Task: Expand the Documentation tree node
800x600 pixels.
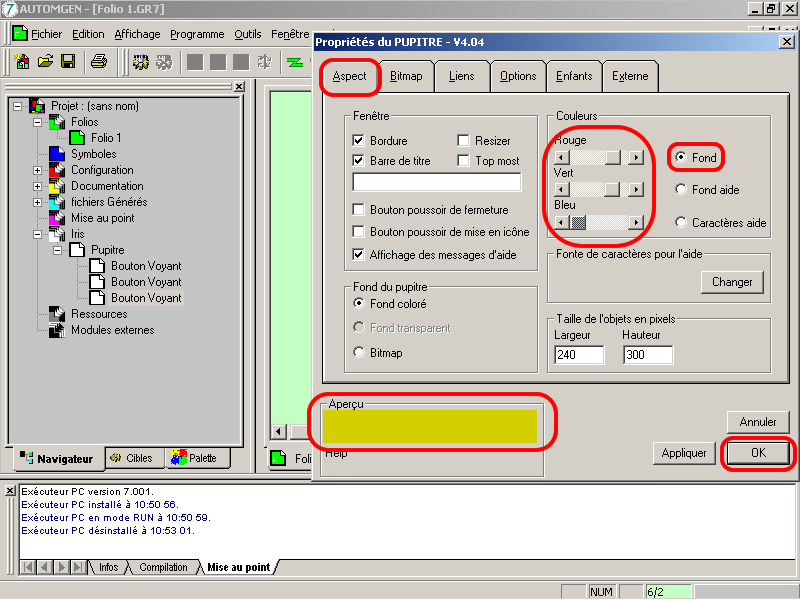Action: 38,186
